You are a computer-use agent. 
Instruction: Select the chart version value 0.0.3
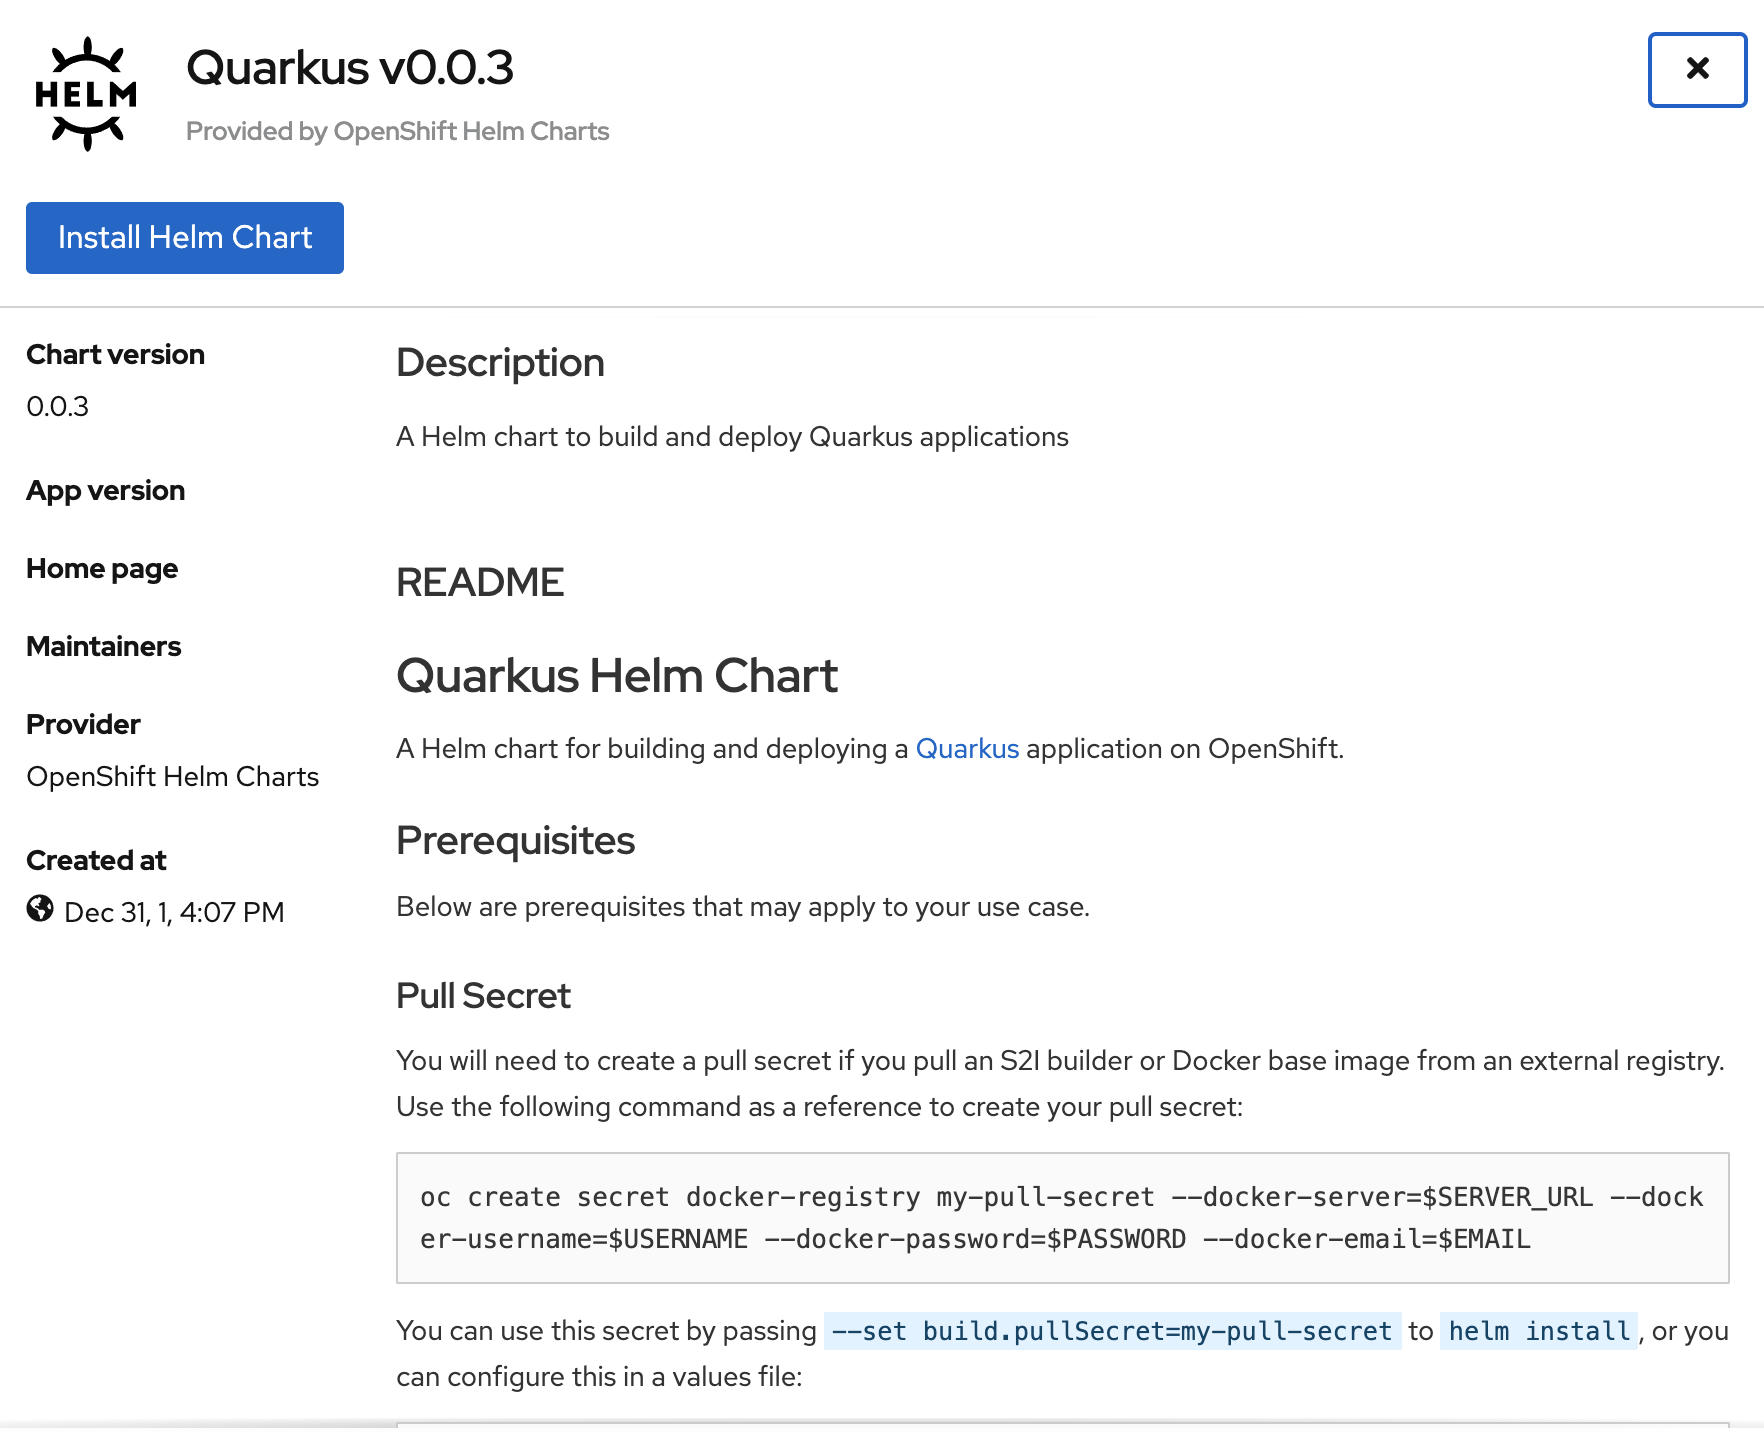[x=57, y=406]
